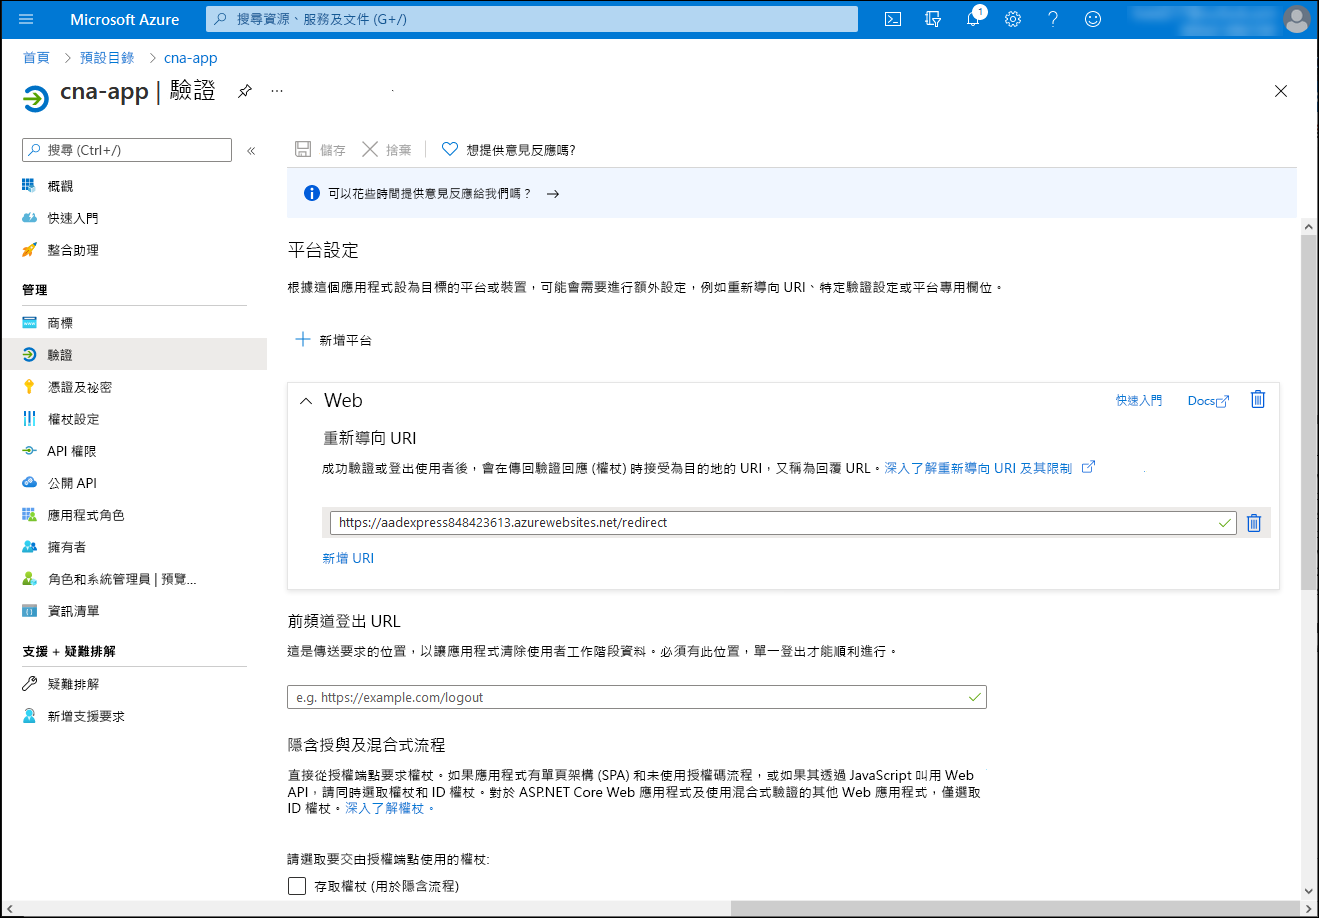Open the help question mark
The image size is (1319, 918).
(x=1053, y=19)
